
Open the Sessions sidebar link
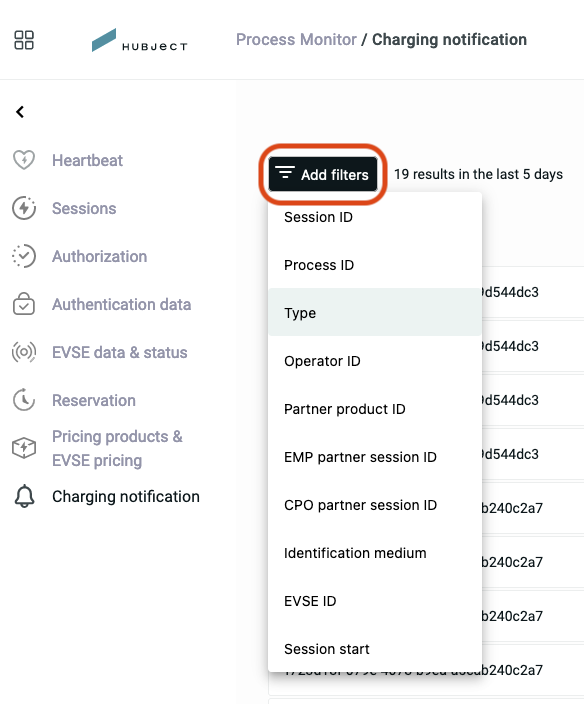(84, 208)
